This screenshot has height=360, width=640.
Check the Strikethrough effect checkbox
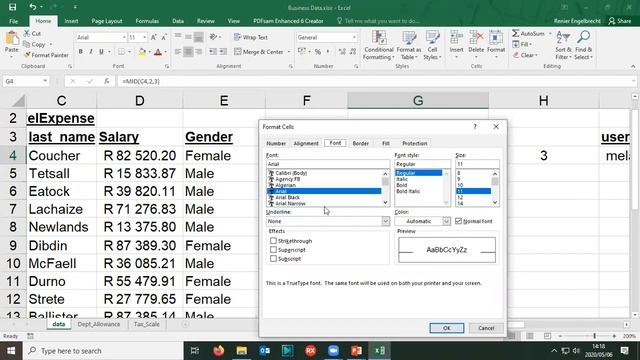tap(273, 241)
